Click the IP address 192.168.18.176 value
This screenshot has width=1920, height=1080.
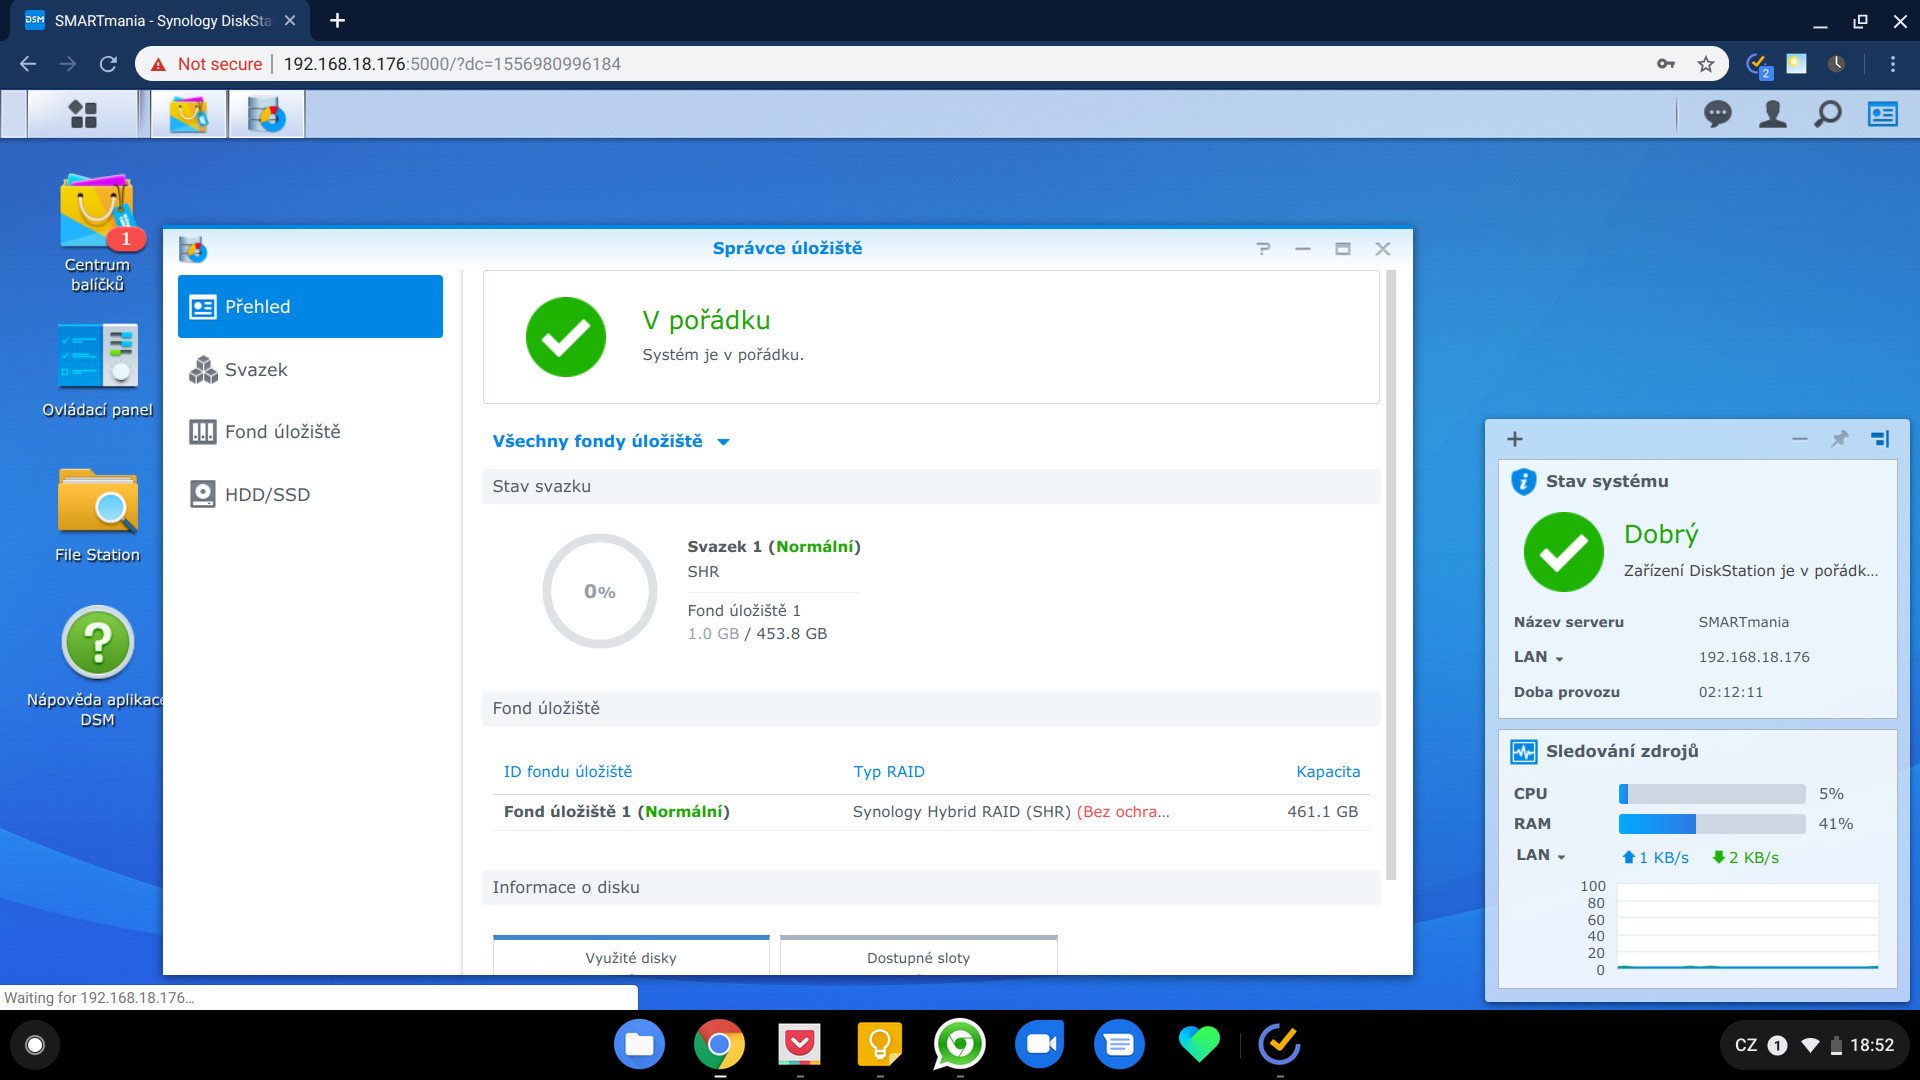pos(1754,657)
